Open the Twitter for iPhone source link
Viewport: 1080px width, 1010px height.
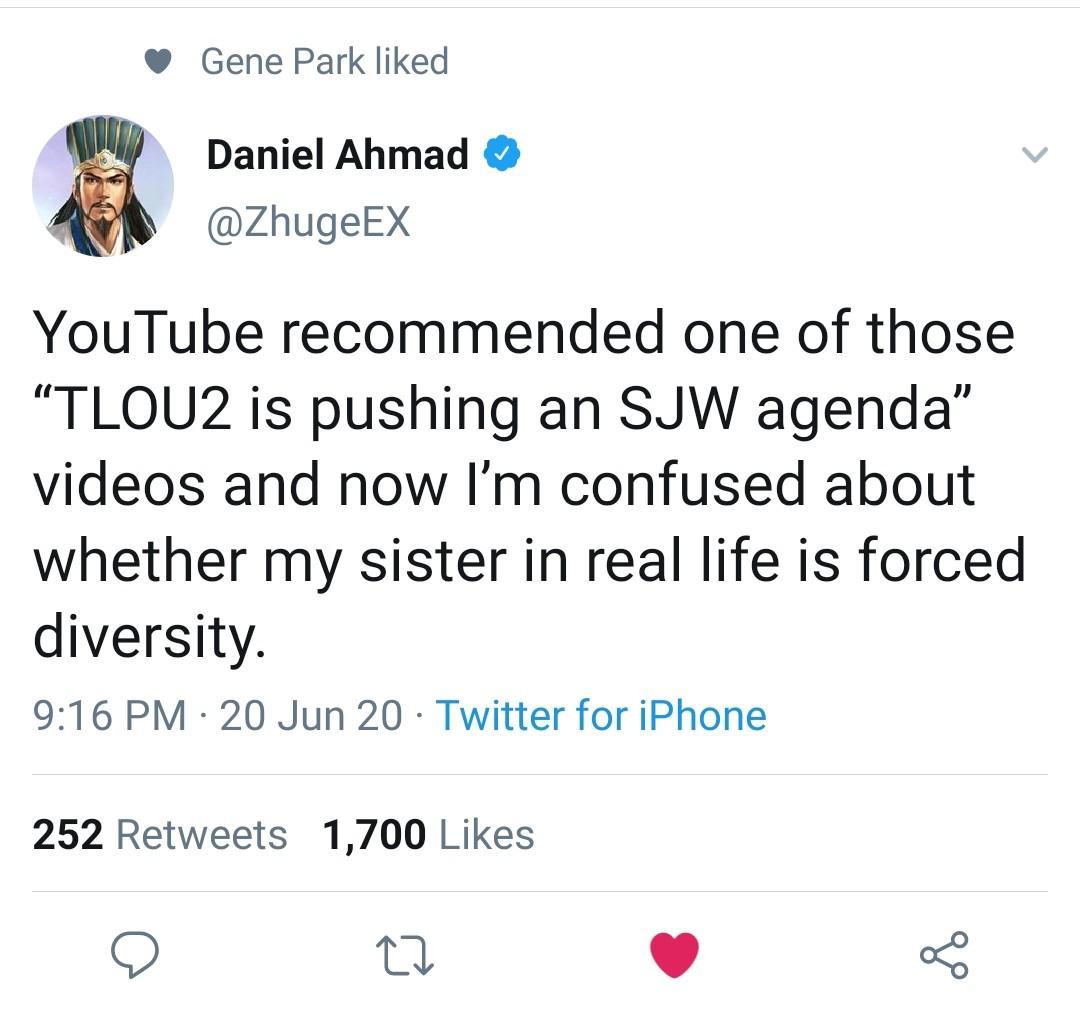pos(600,716)
